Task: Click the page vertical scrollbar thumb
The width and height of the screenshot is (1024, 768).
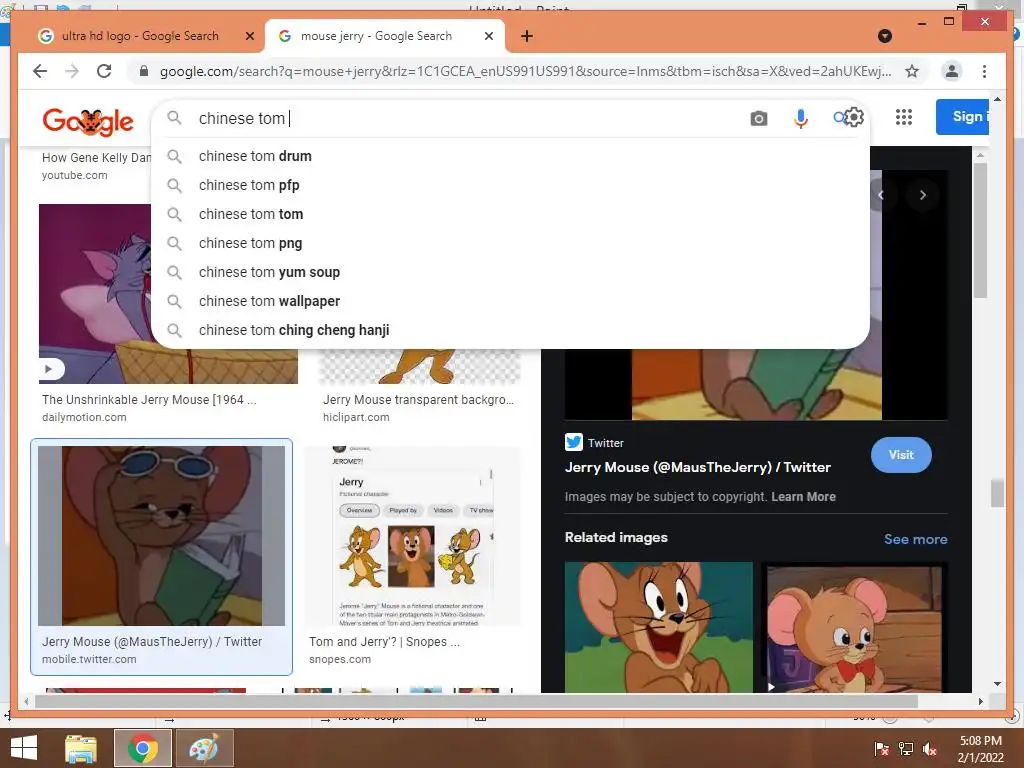Action: (997, 494)
